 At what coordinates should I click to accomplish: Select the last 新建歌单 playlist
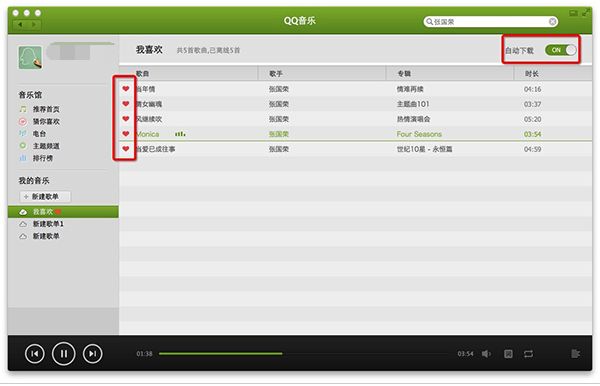point(63,236)
